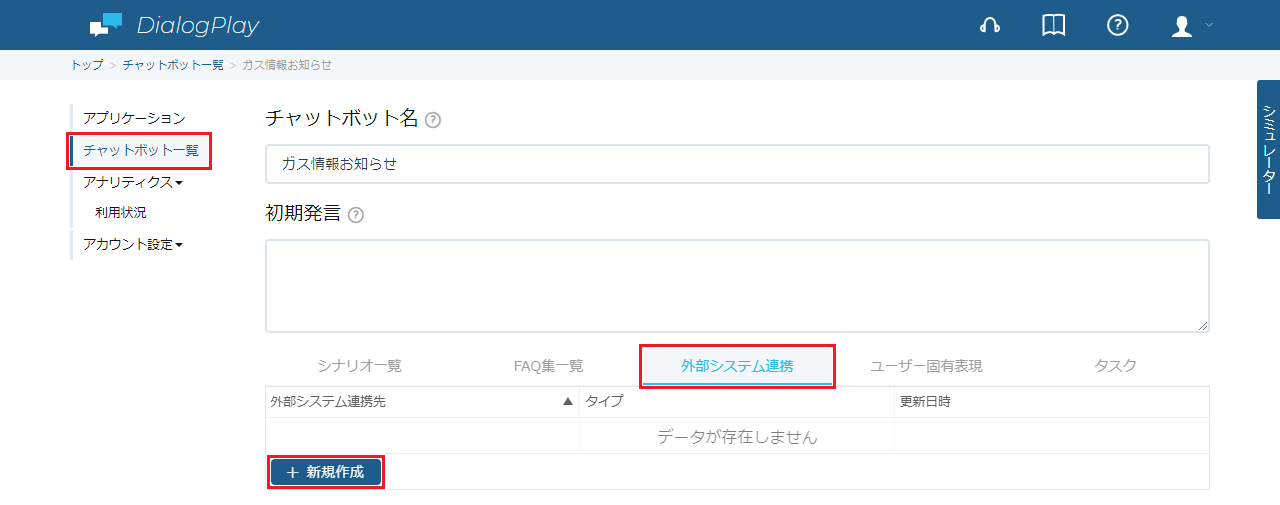
Task: Open 利用状況 in sidebar
Action: (121, 212)
